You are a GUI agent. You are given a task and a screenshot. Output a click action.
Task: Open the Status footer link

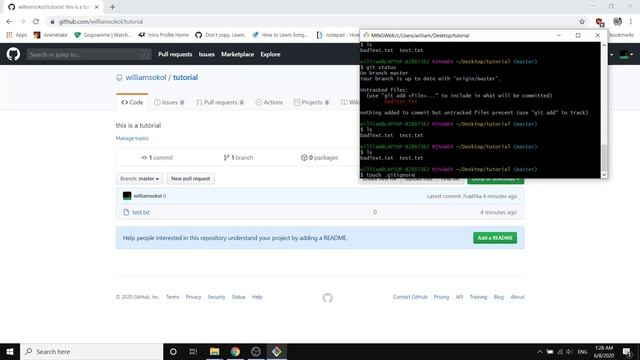[238, 297]
